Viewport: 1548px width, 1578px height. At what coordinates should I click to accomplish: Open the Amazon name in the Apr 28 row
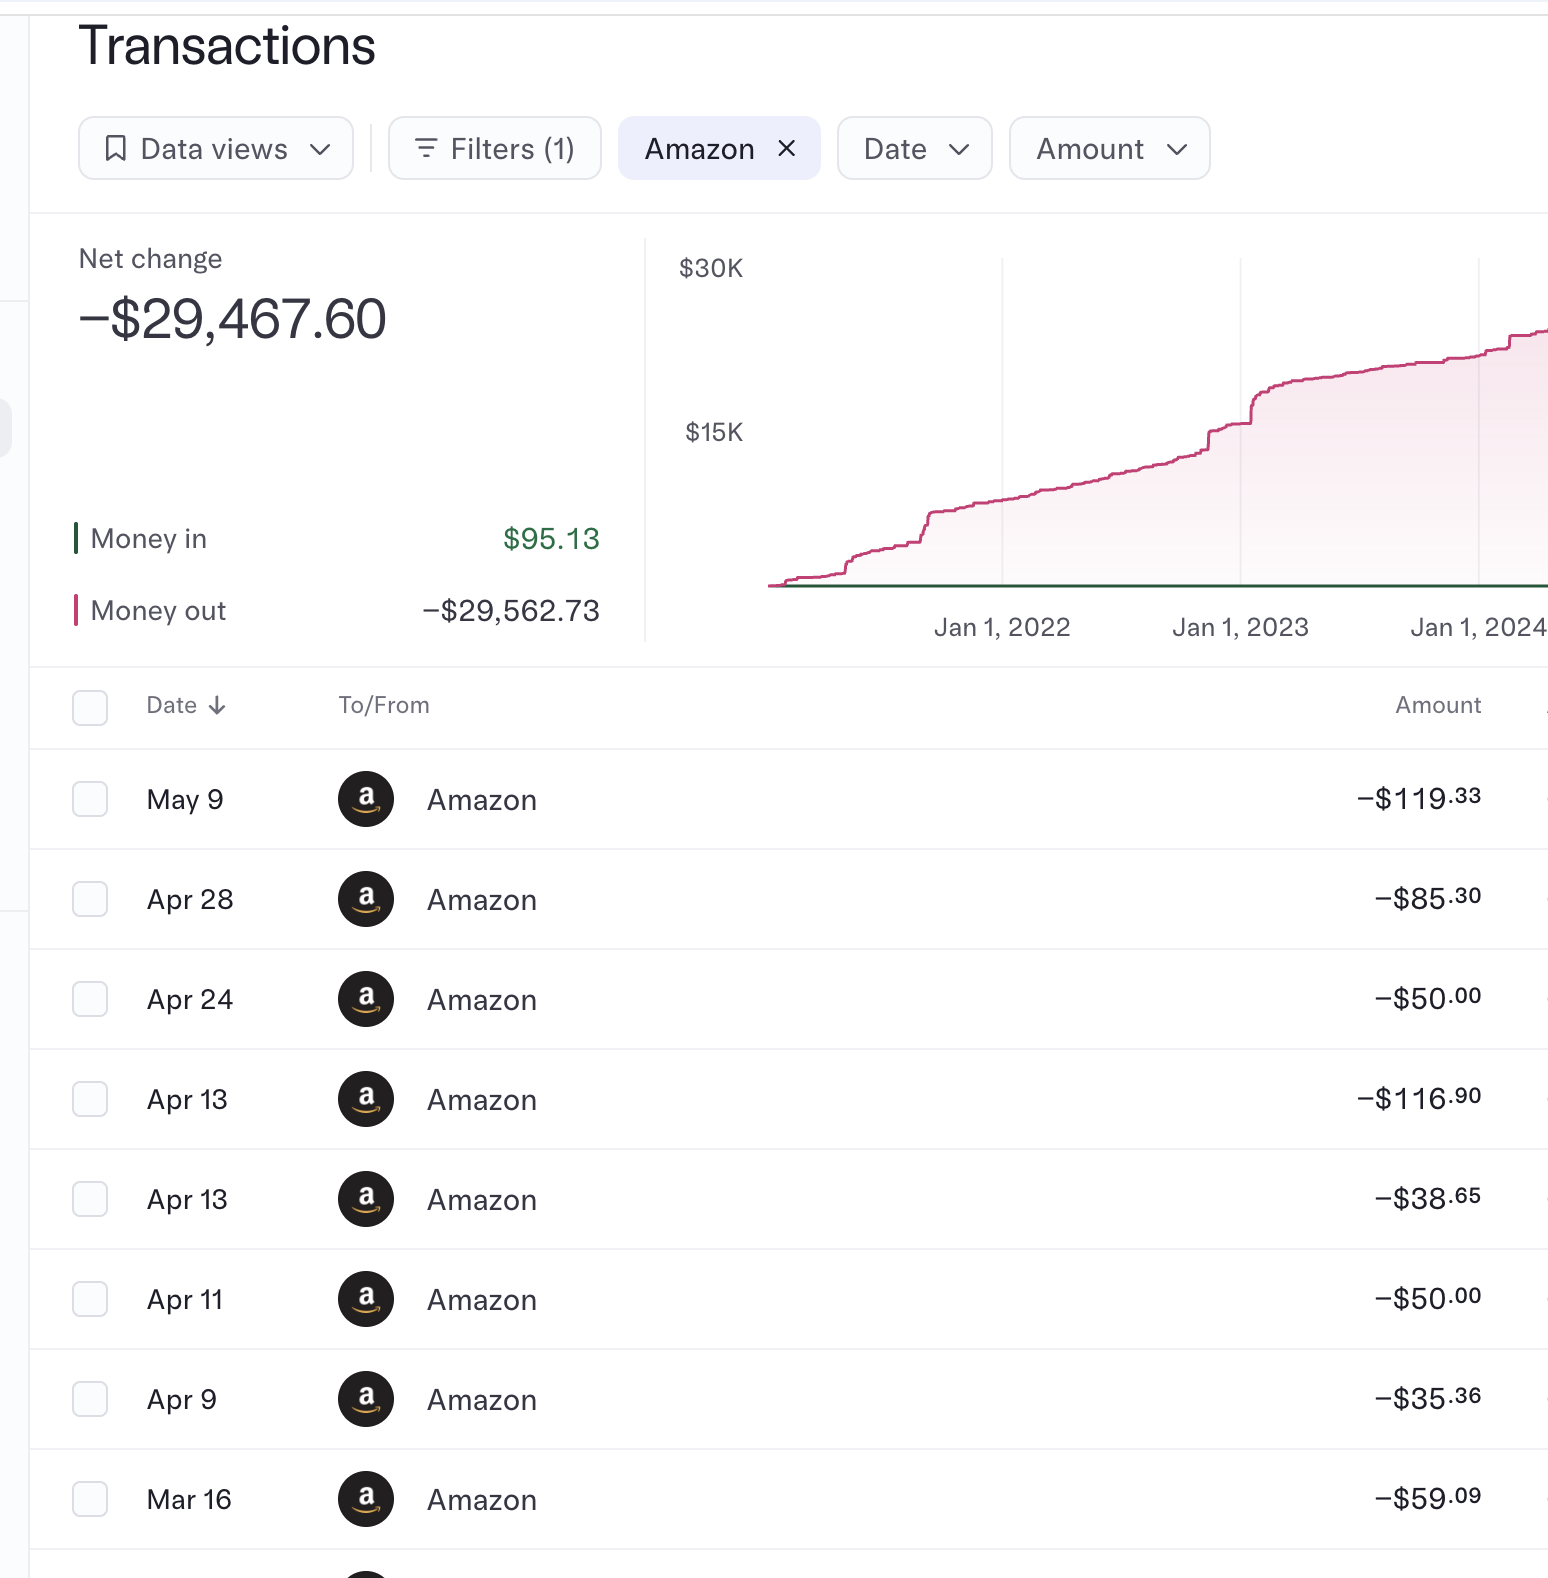click(x=482, y=900)
